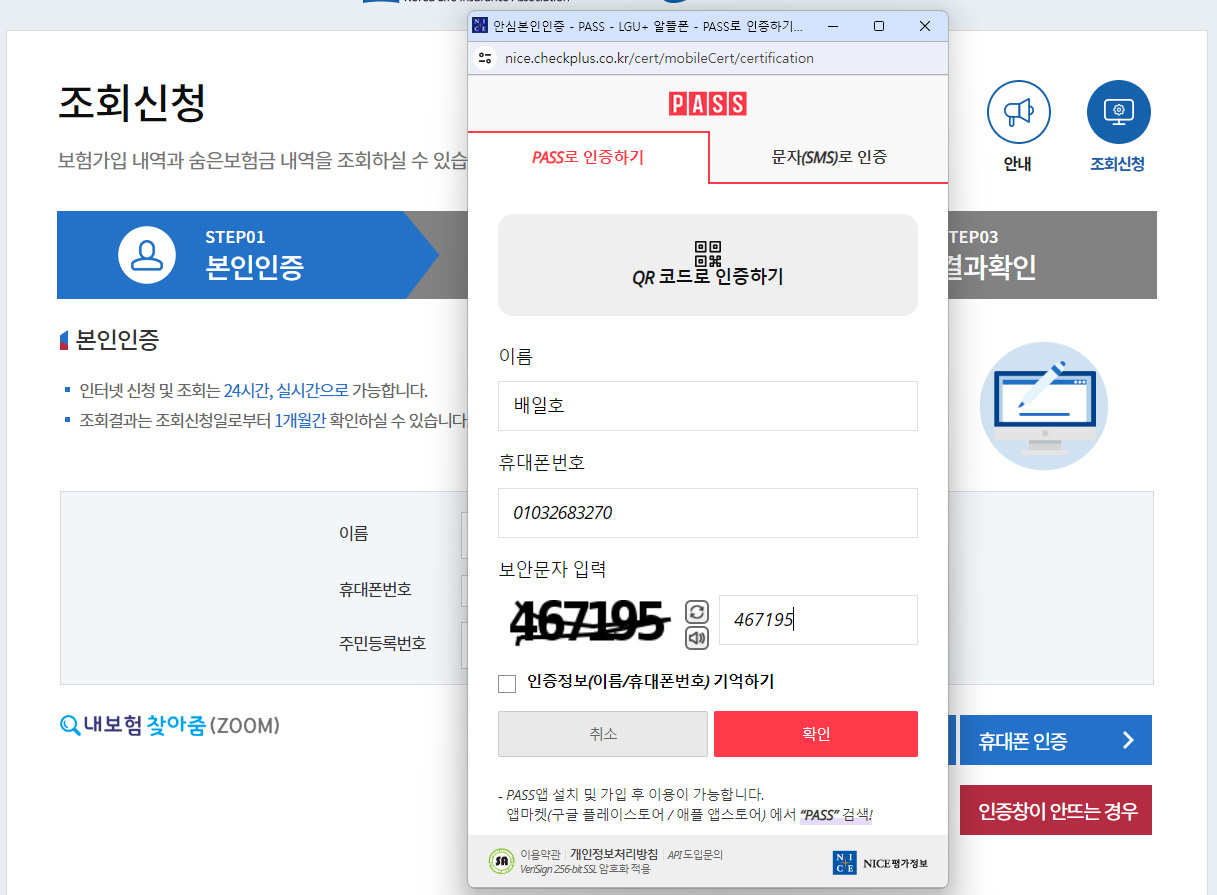Click the 취소 button
1217x895 pixels.
click(603, 734)
